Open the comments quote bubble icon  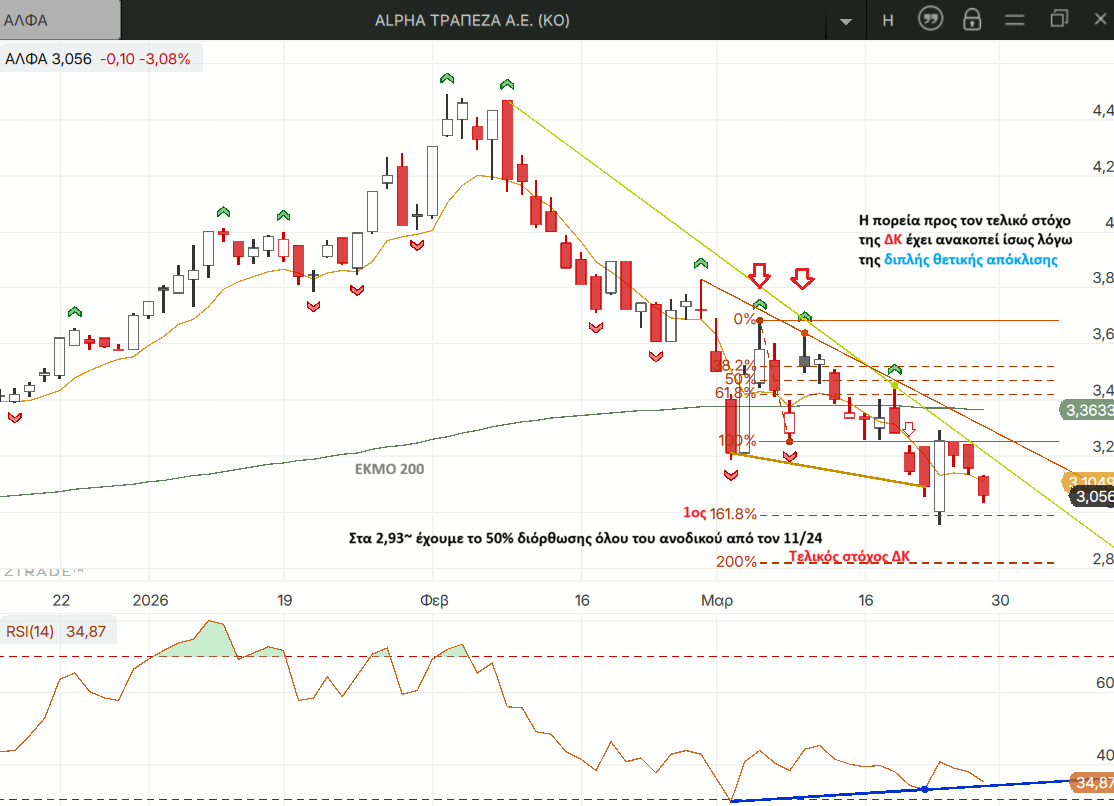coord(930,20)
